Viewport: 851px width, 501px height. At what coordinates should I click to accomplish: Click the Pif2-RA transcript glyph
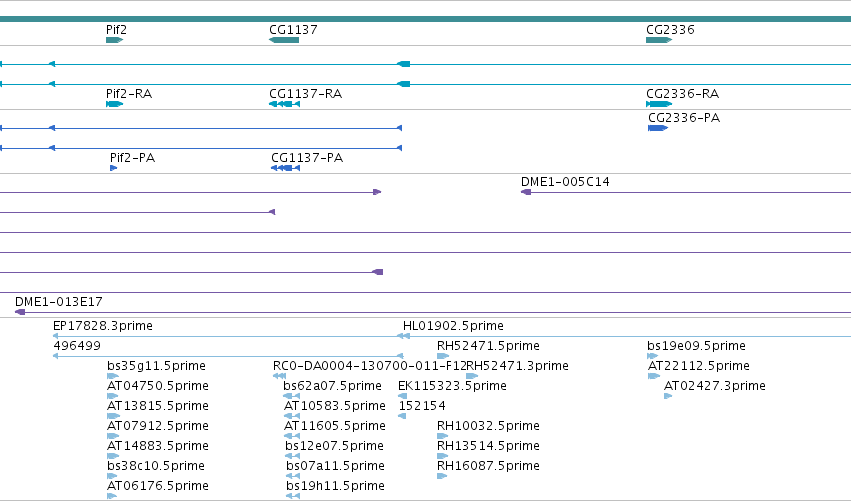[115, 104]
